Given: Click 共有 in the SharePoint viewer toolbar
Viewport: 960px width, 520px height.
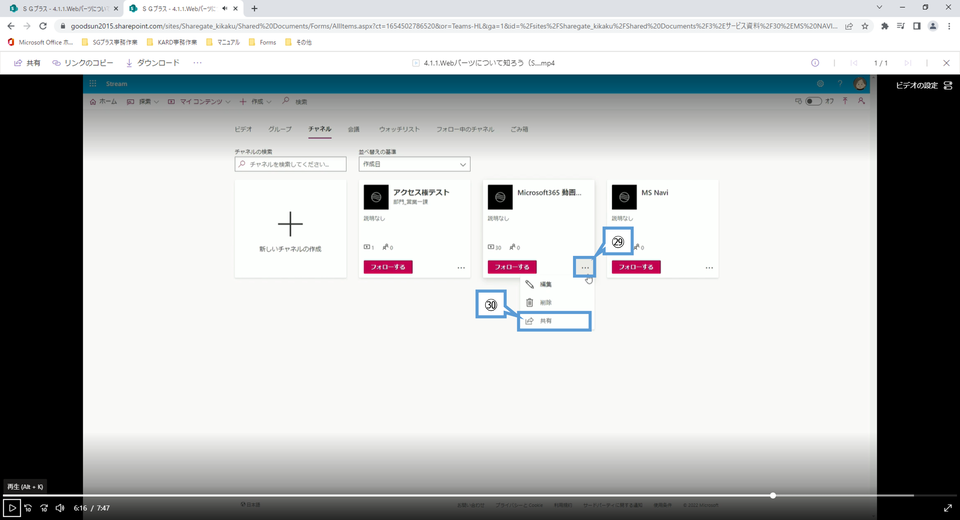Looking at the screenshot, I should [28, 63].
